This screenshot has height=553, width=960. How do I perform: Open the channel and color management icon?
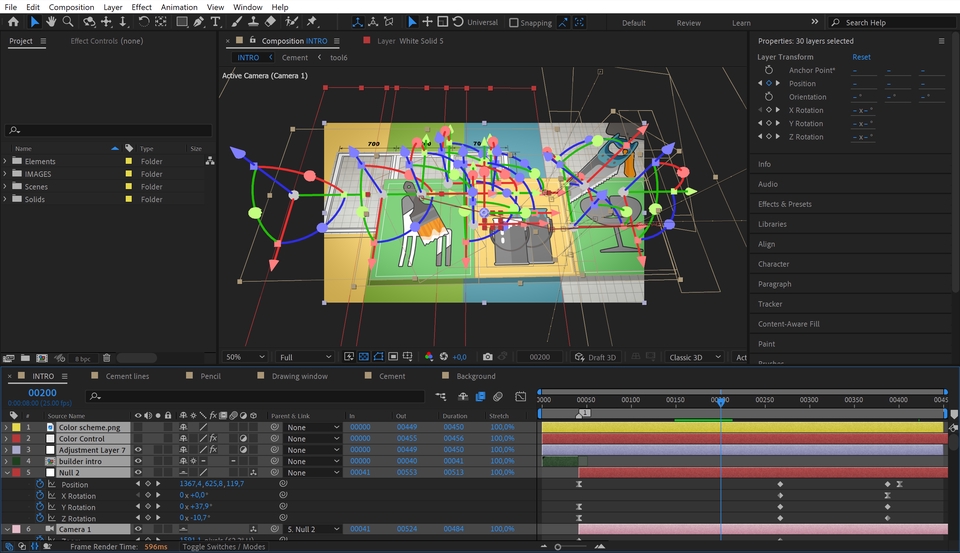tap(429, 356)
